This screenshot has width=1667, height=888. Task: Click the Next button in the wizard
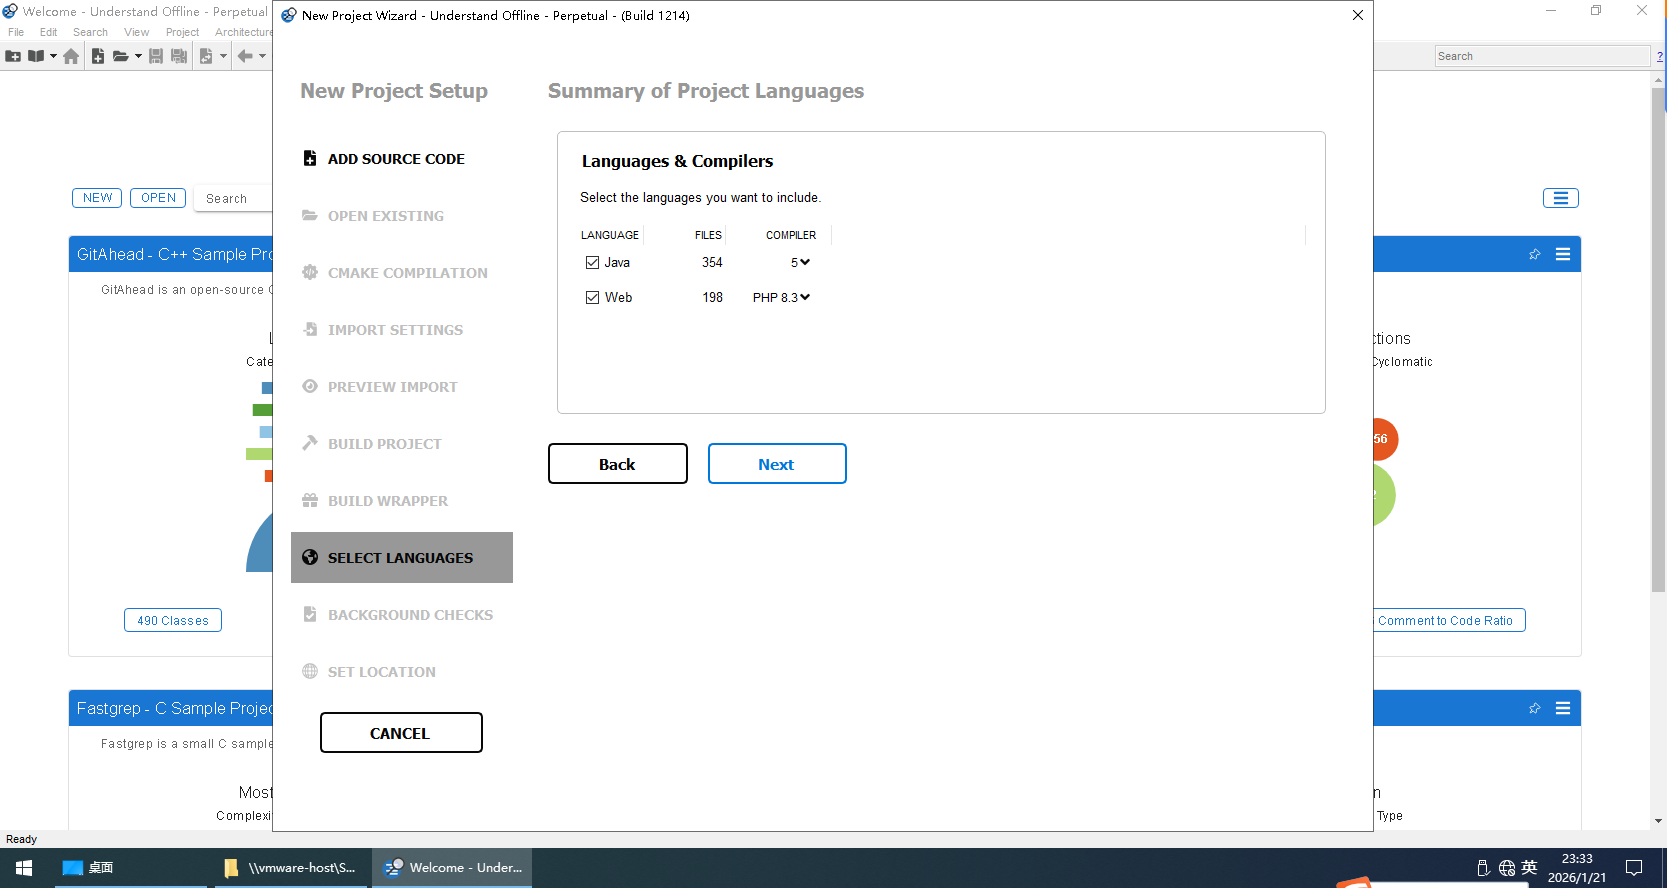coord(776,464)
